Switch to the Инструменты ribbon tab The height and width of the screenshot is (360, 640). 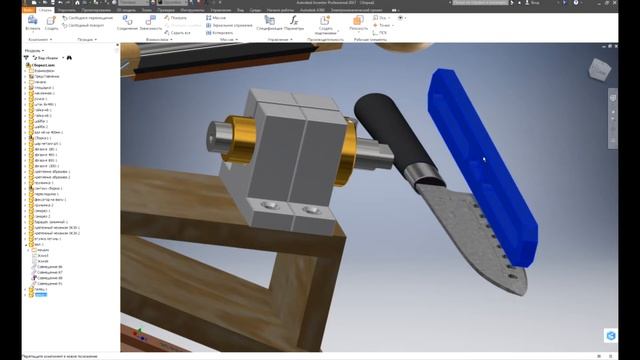pyautogui.click(x=192, y=10)
